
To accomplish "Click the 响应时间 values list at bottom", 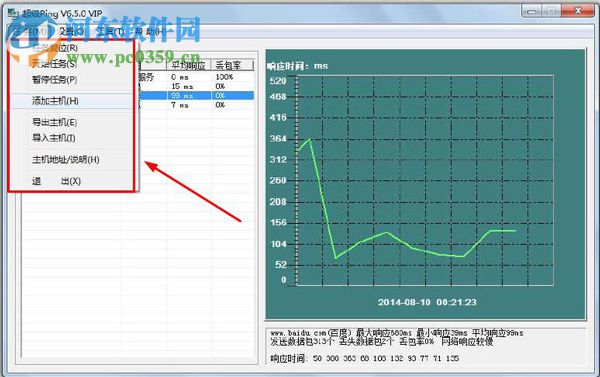I will [364, 359].
